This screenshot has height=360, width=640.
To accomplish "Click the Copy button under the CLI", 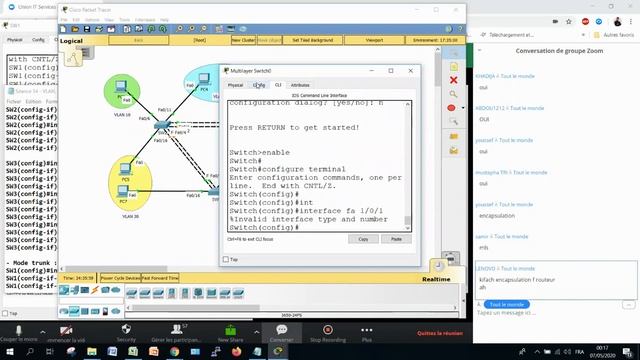I will click(363, 239).
